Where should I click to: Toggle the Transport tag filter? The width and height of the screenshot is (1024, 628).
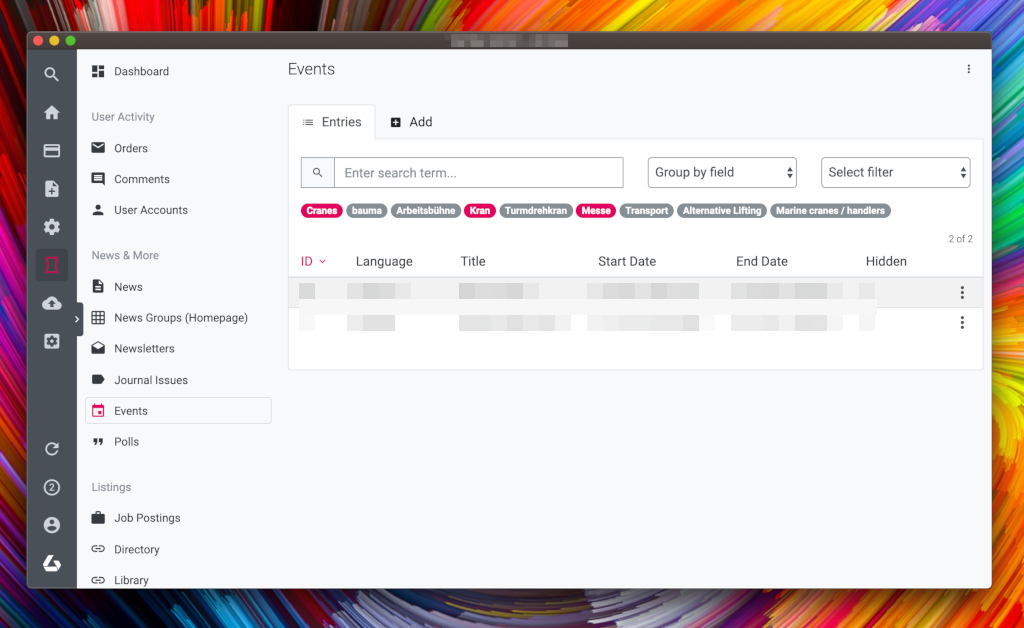tap(647, 211)
